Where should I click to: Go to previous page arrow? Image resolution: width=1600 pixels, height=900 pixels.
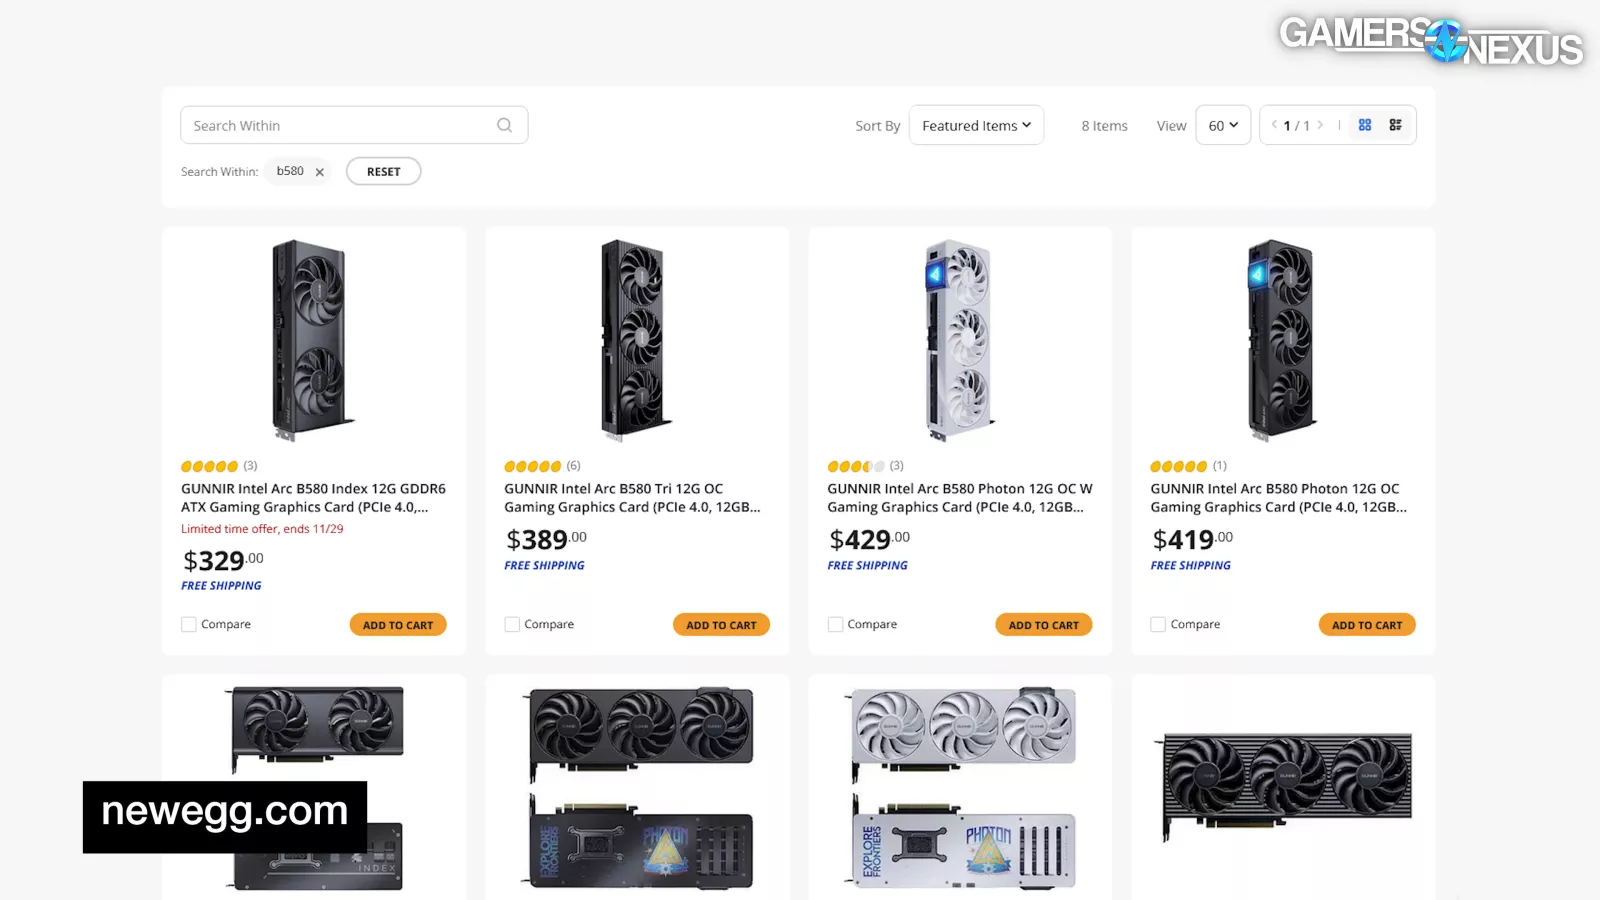pyautogui.click(x=1274, y=125)
